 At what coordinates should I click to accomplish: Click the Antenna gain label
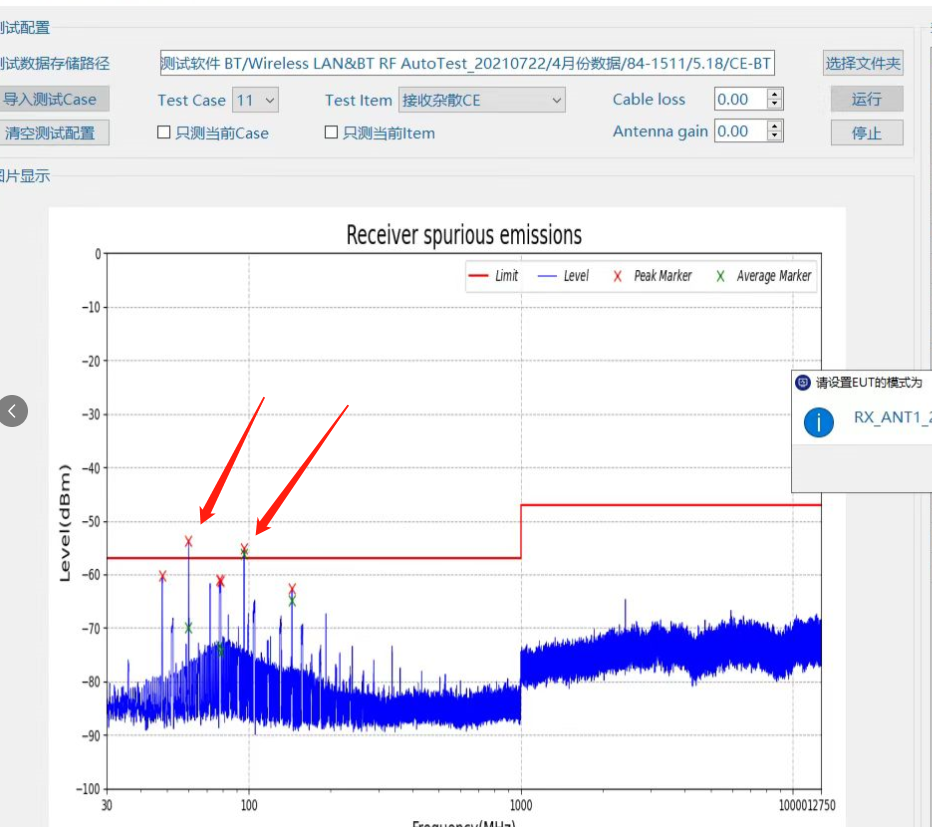point(660,131)
